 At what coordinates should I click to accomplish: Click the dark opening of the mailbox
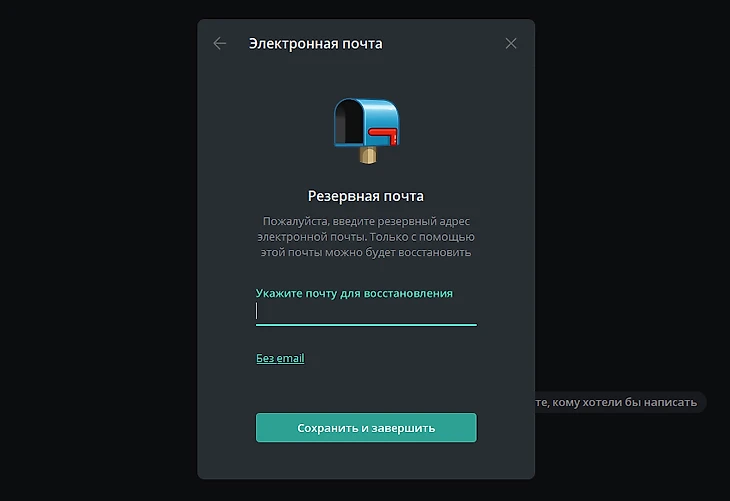[348, 124]
